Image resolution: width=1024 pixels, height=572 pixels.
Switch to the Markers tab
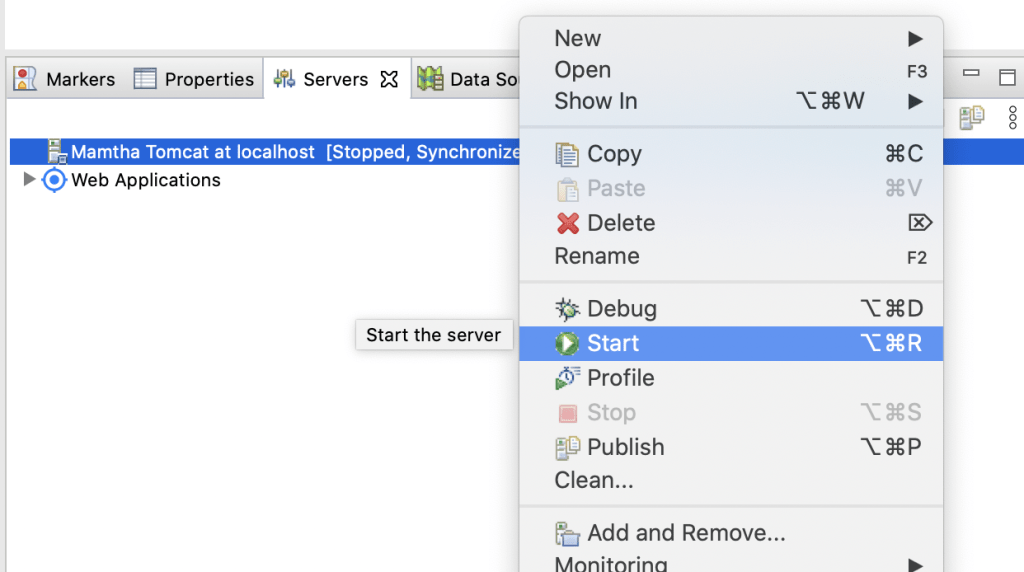coord(67,80)
